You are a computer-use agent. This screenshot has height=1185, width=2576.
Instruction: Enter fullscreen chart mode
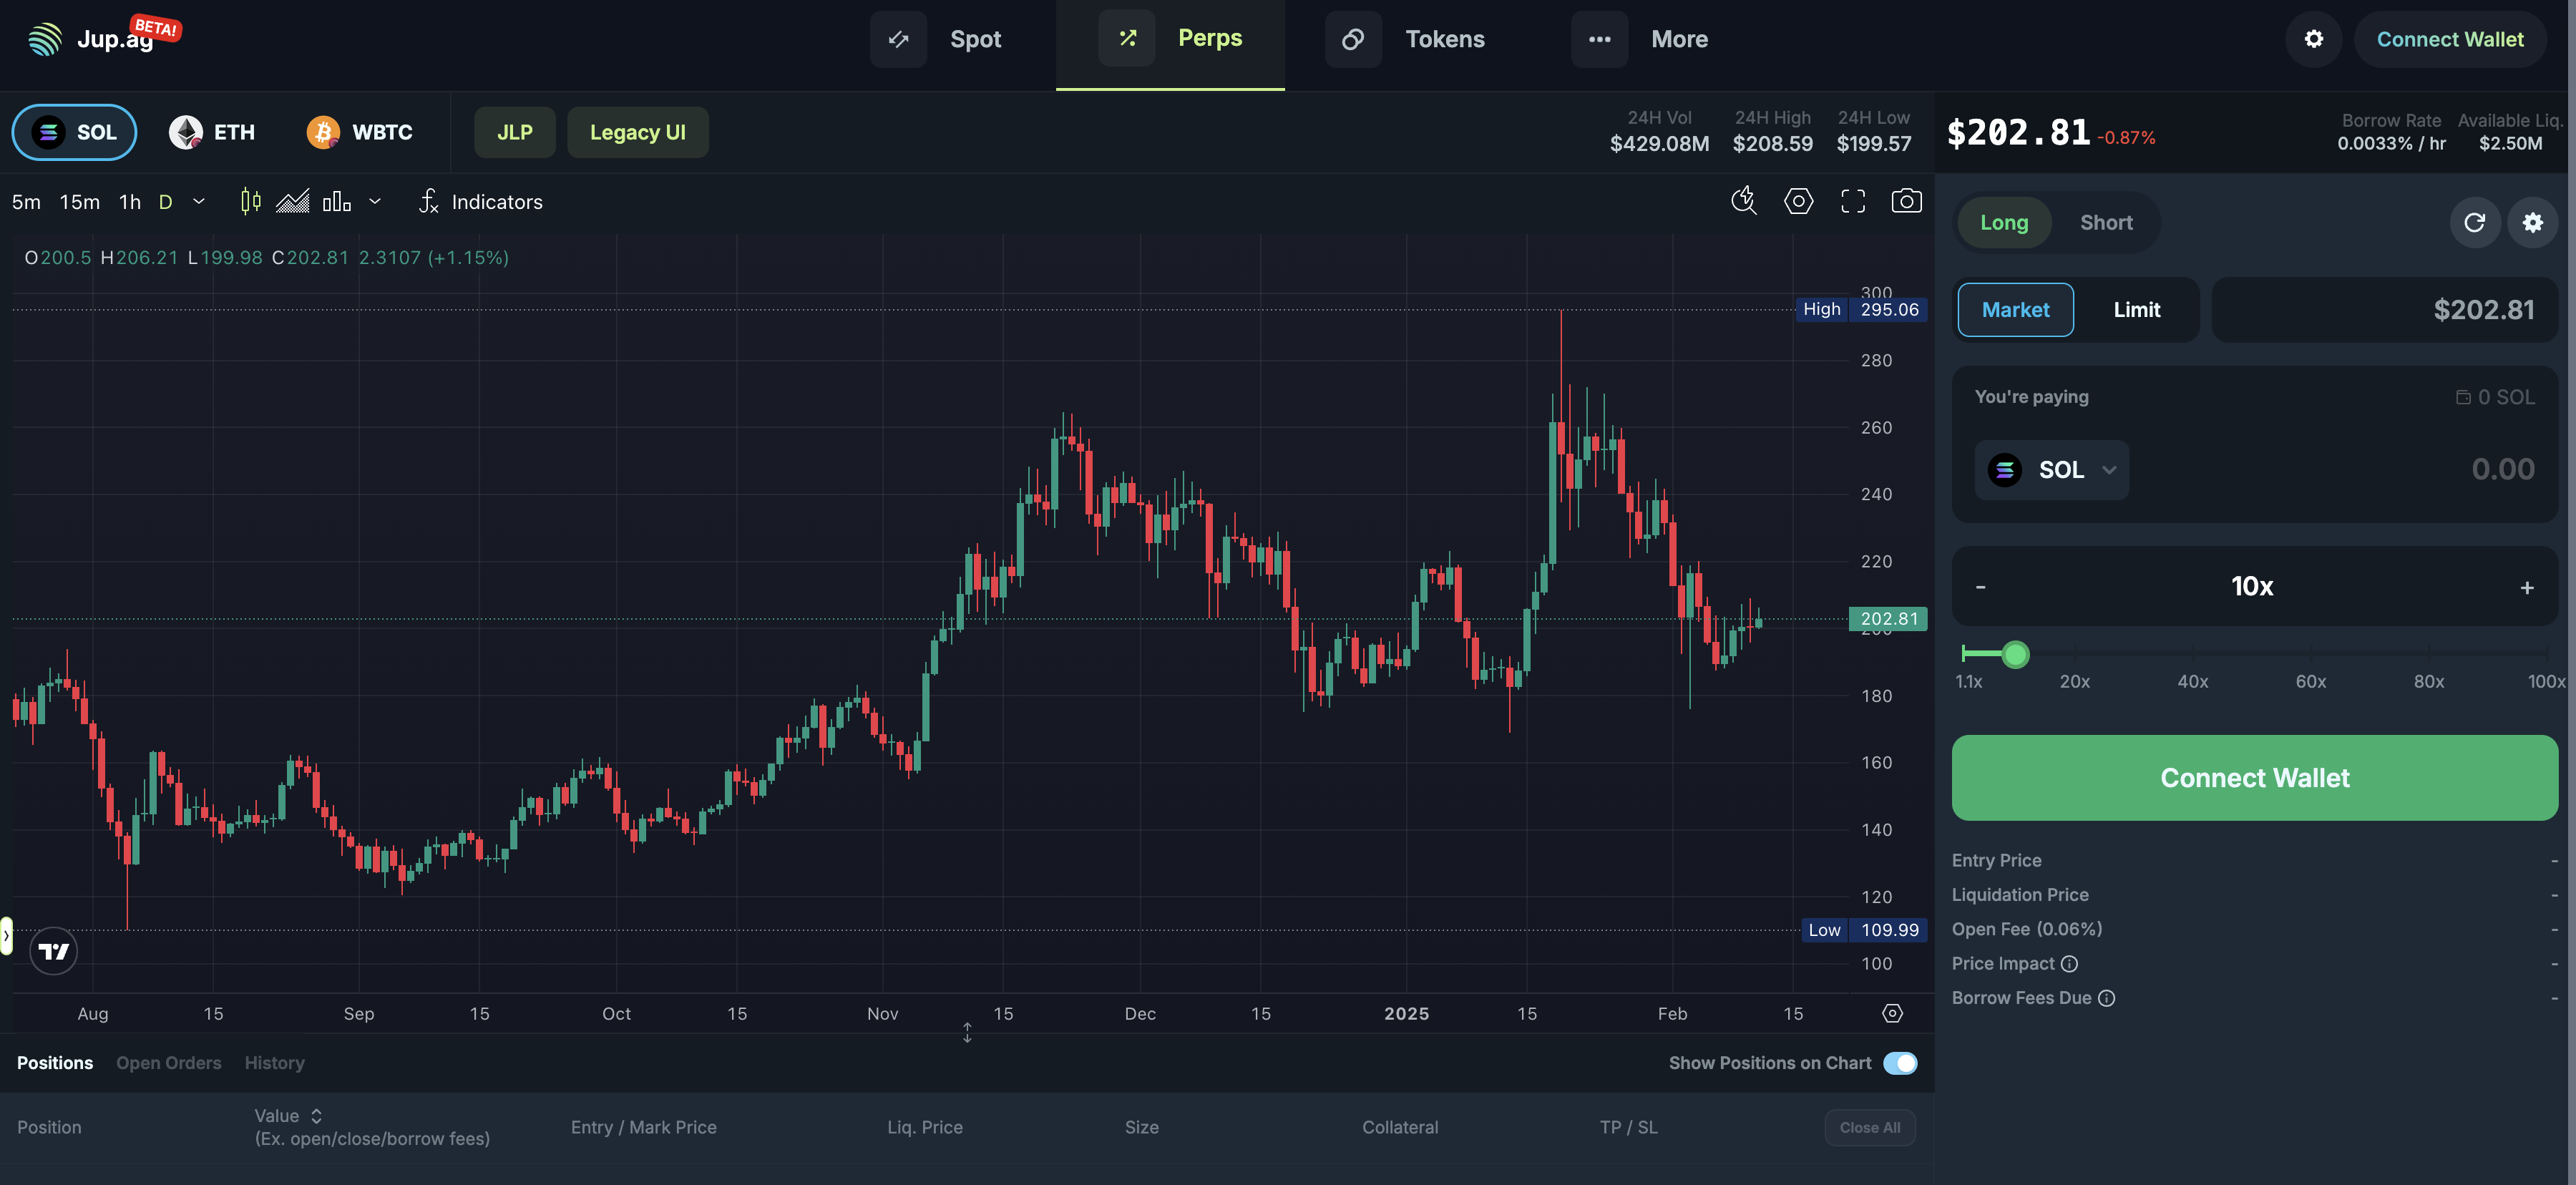coord(1852,201)
